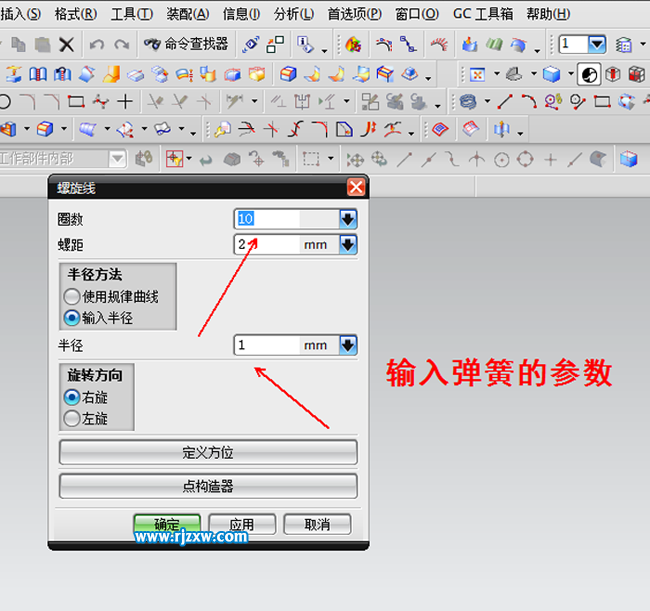Click the 取消 button
The width and height of the screenshot is (650, 611).
click(x=317, y=524)
